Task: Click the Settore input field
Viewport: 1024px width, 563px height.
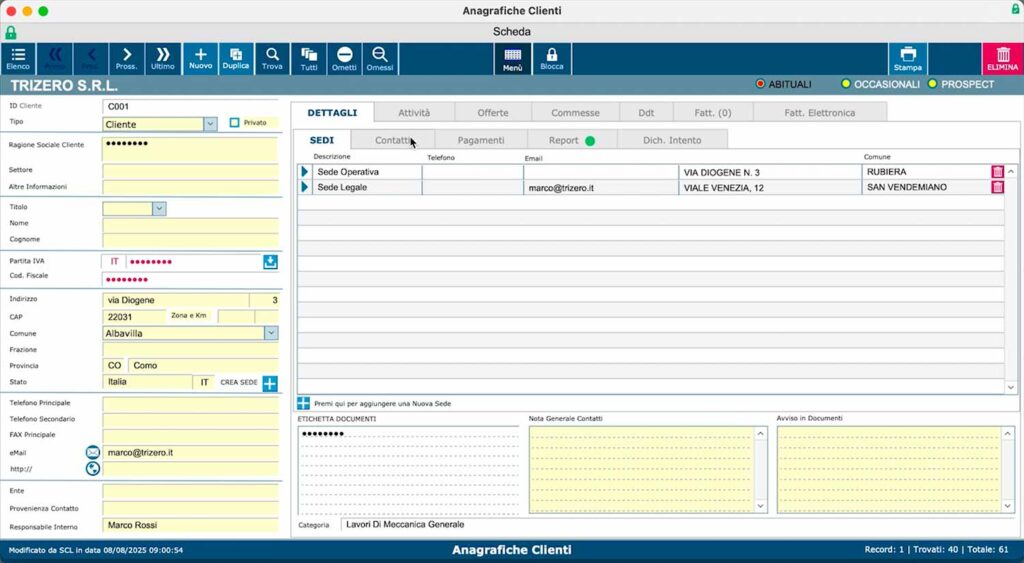Action: [190, 171]
